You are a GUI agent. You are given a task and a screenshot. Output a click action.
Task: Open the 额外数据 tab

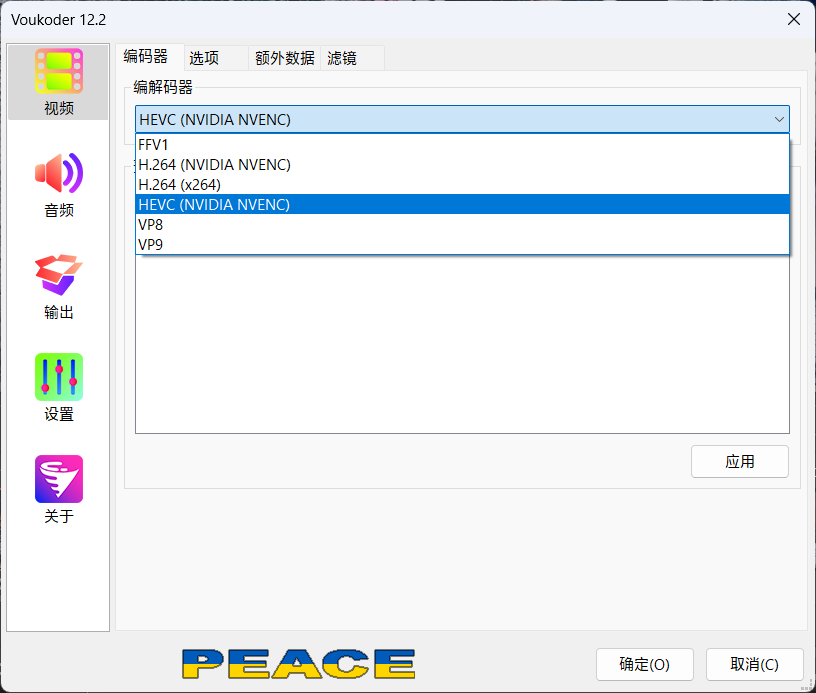point(284,58)
